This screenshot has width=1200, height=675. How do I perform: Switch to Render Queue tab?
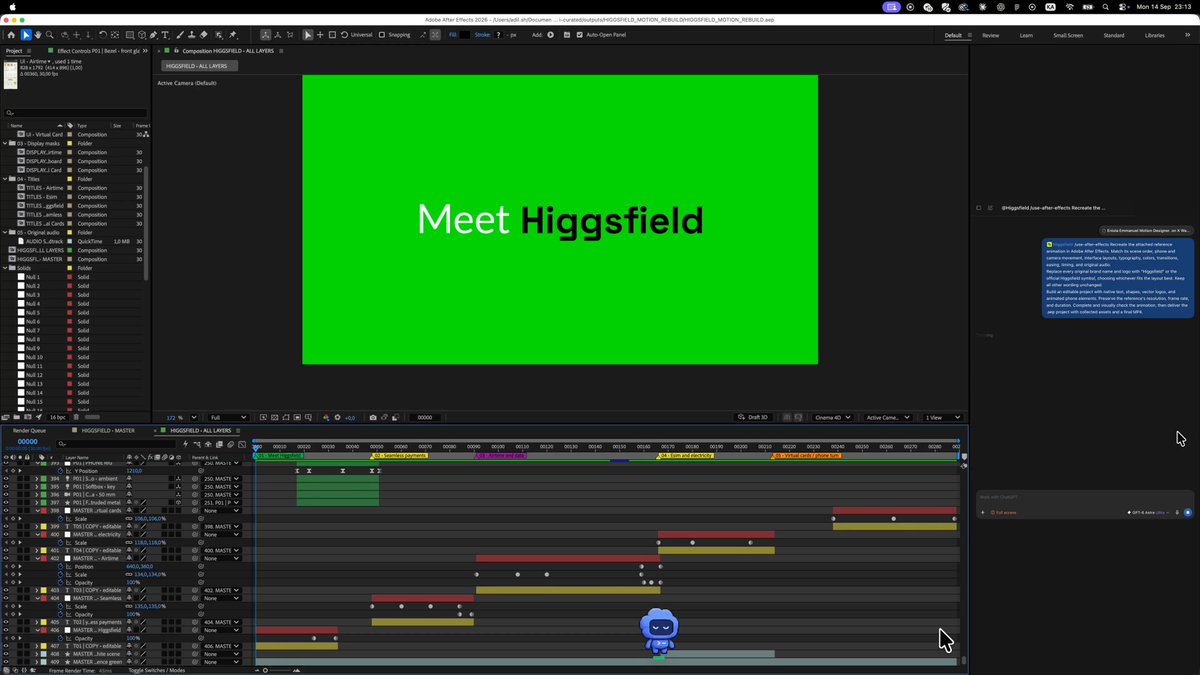point(30,430)
